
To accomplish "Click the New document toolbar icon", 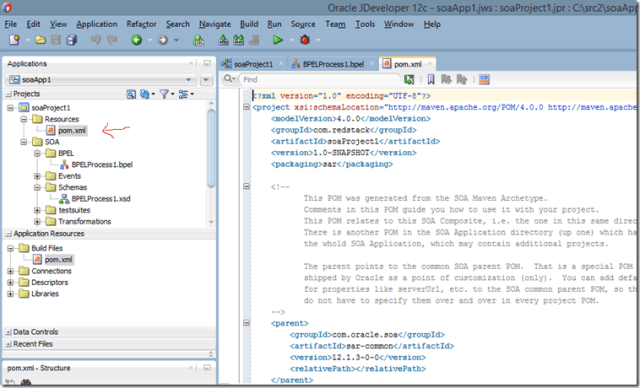I will coord(14,40).
